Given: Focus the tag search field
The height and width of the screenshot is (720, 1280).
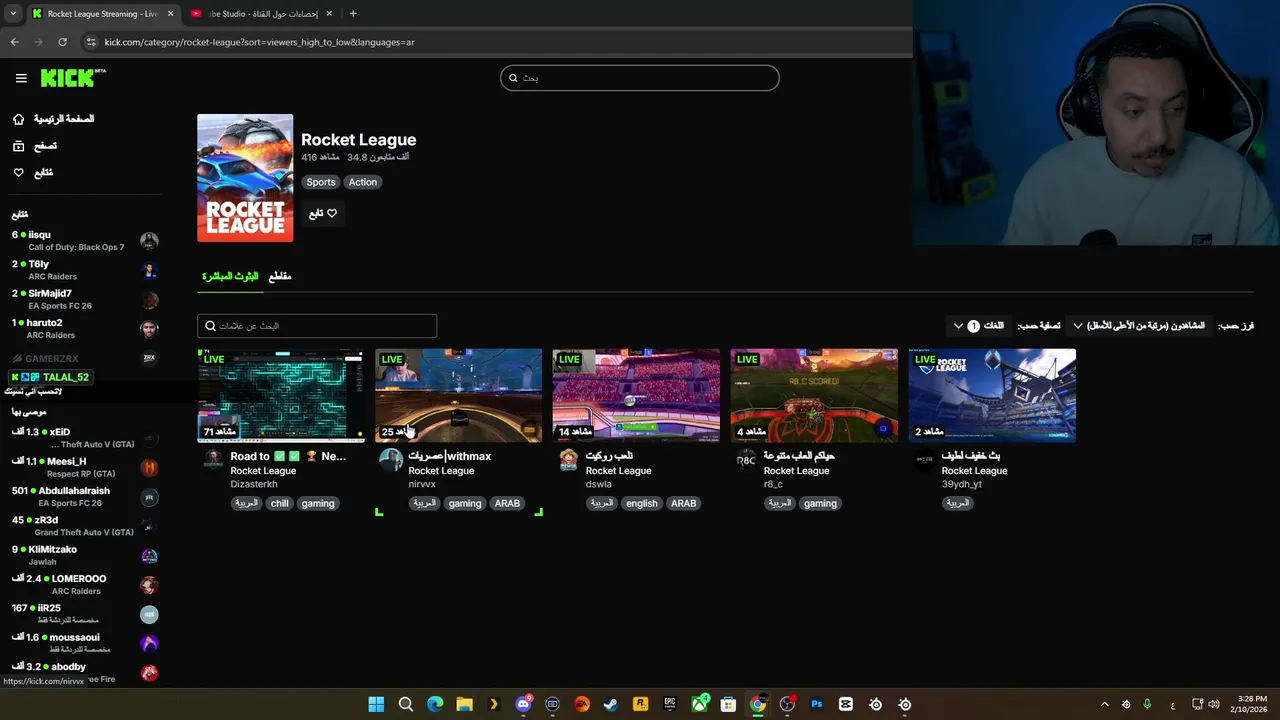Looking at the screenshot, I should pos(317,326).
